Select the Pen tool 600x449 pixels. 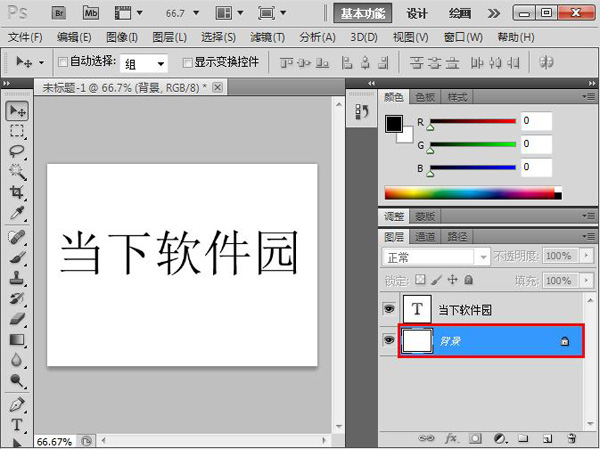pyautogui.click(x=17, y=405)
